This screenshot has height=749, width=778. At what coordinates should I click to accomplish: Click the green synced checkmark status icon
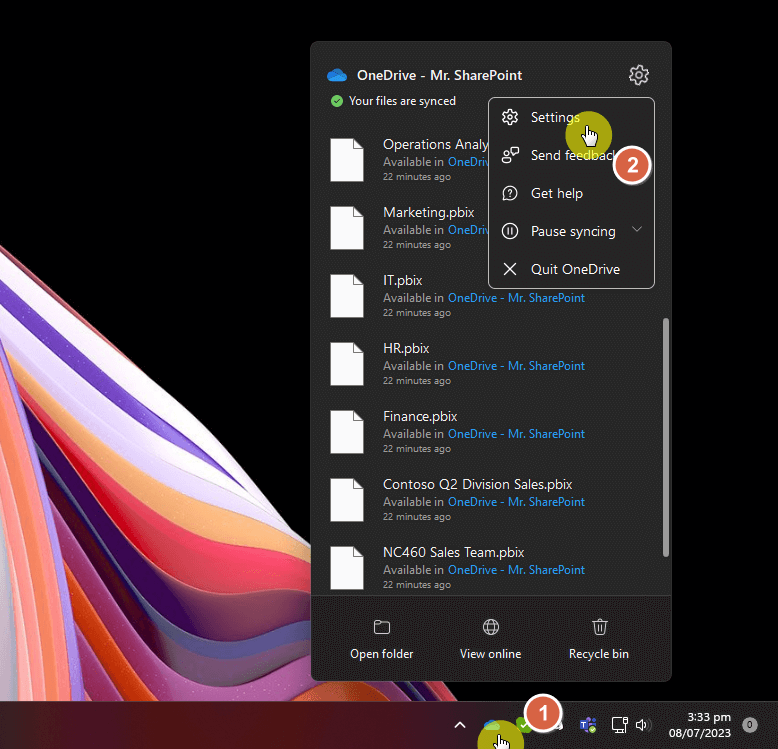click(x=337, y=101)
